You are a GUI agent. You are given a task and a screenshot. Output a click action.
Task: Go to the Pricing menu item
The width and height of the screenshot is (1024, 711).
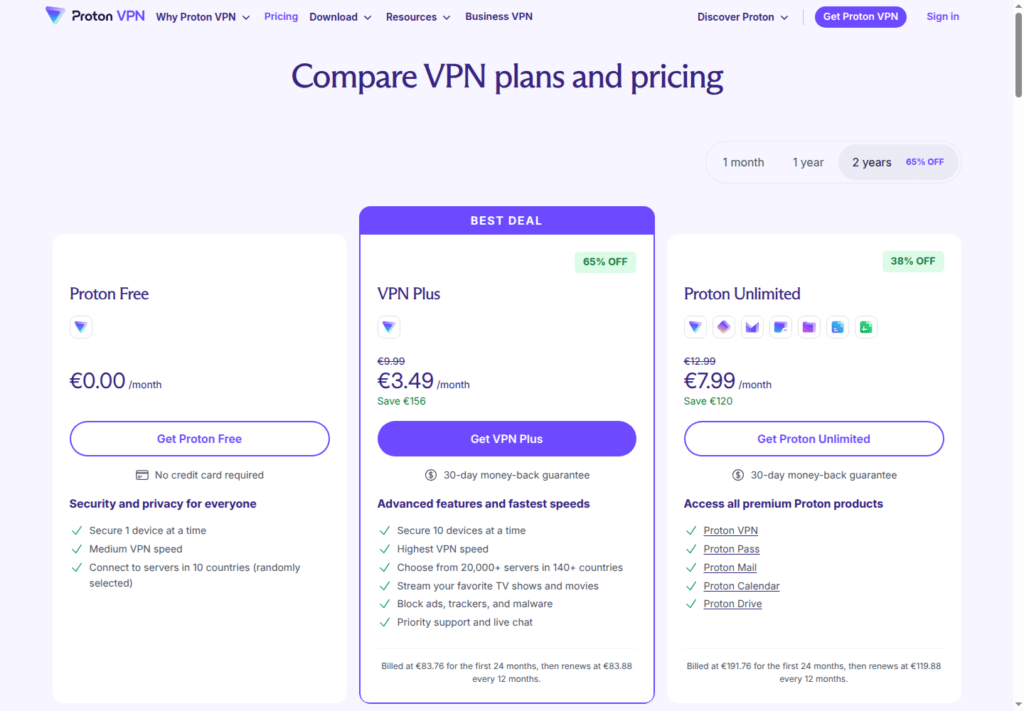[281, 16]
